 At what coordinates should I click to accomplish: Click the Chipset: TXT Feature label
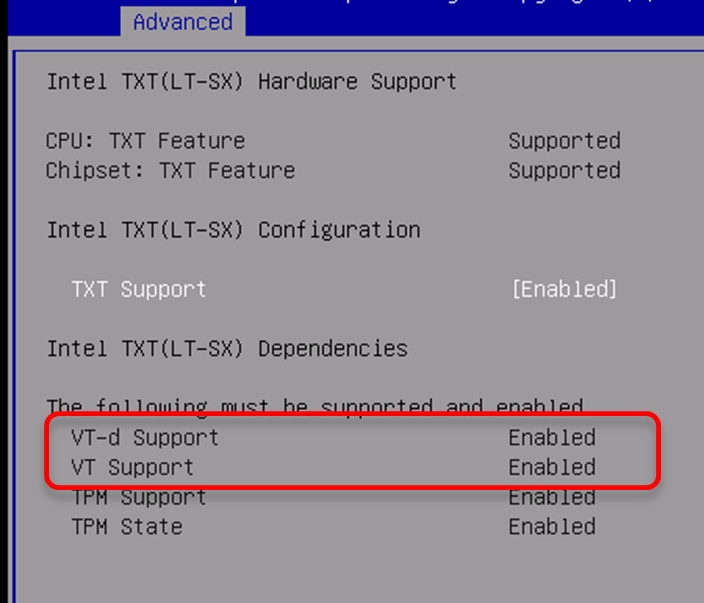171,171
